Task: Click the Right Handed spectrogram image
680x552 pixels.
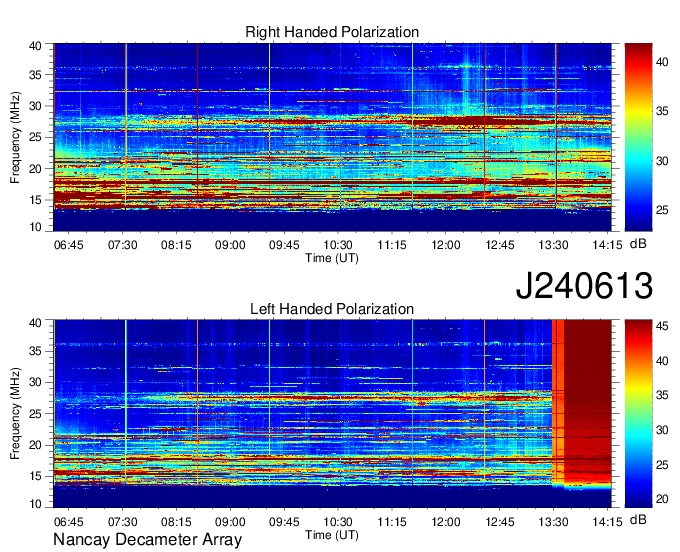Action: point(332,137)
